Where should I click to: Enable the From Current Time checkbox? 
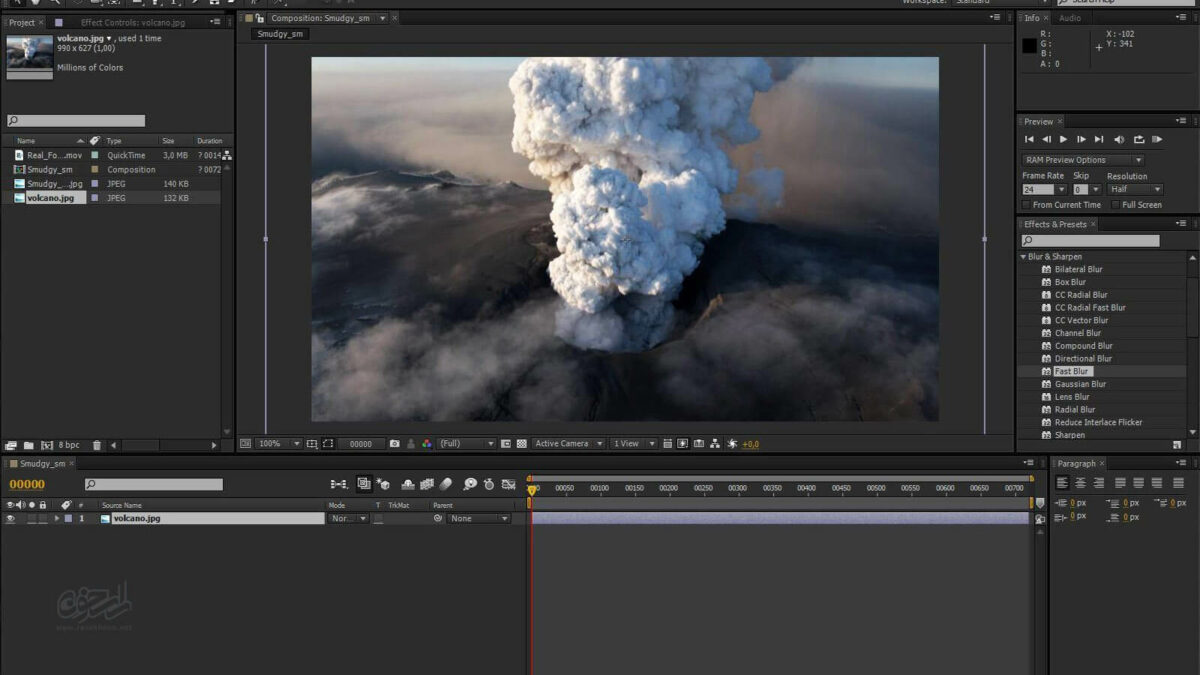tap(1027, 205)
